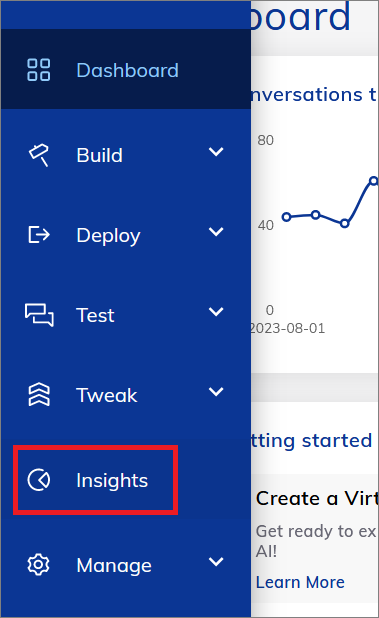Viewport: 379px width, 618px height.
Task: Click the Build paint roller icon
Action: tap(39, 155)
